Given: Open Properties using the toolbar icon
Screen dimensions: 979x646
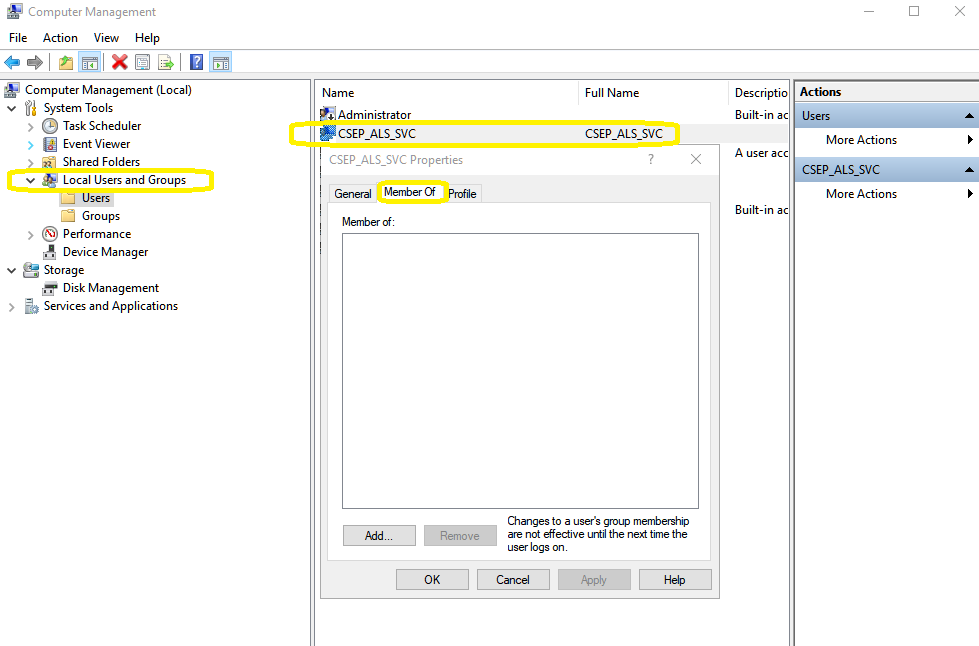Looking at the screenshot, I should click(x=142, y=62).
